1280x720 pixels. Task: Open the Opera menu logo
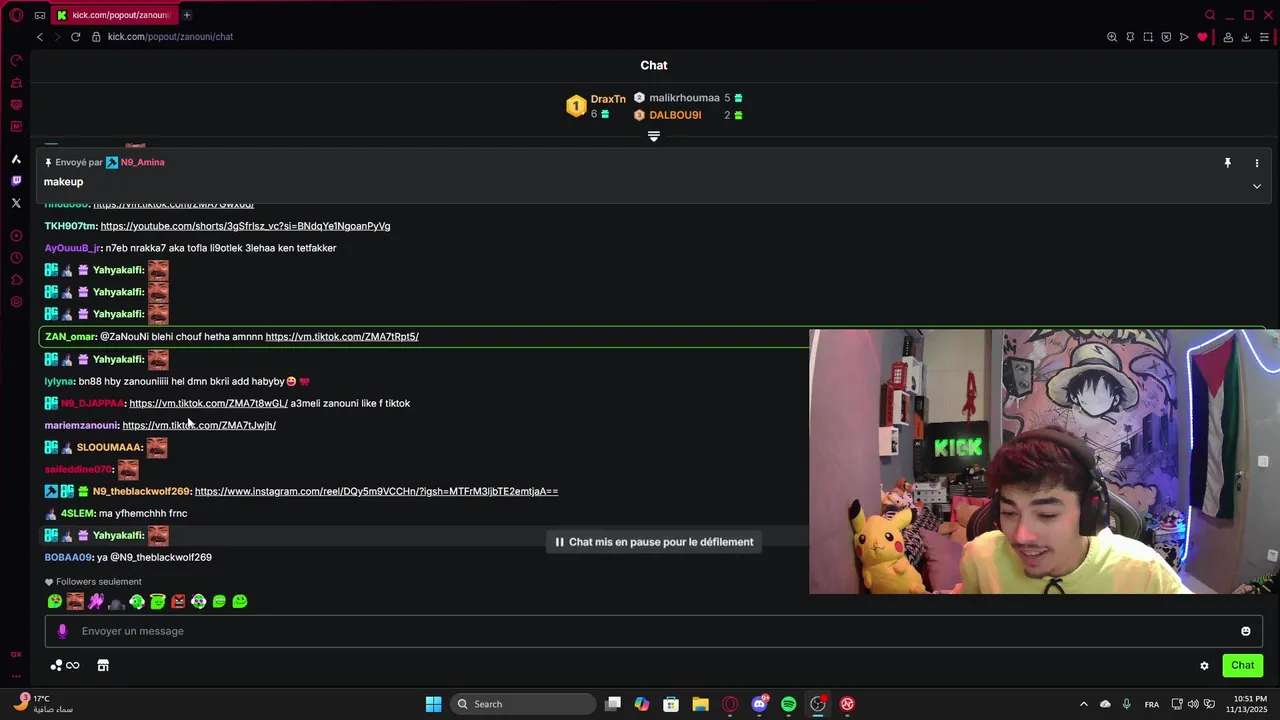16,15
